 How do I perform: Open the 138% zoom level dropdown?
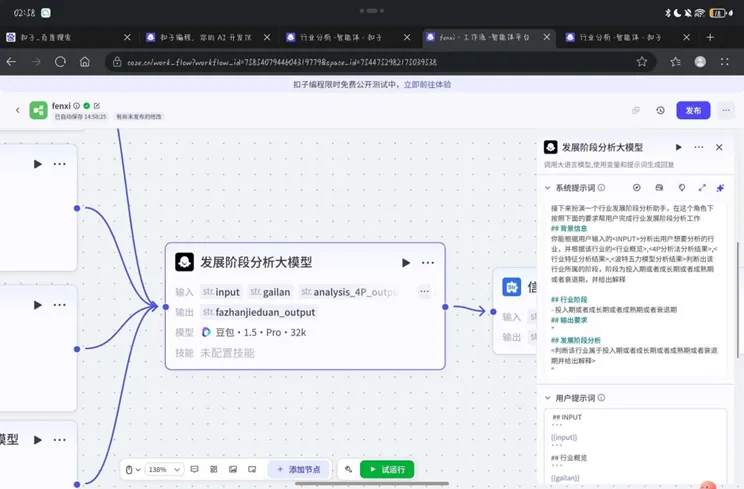pos(164,470)
